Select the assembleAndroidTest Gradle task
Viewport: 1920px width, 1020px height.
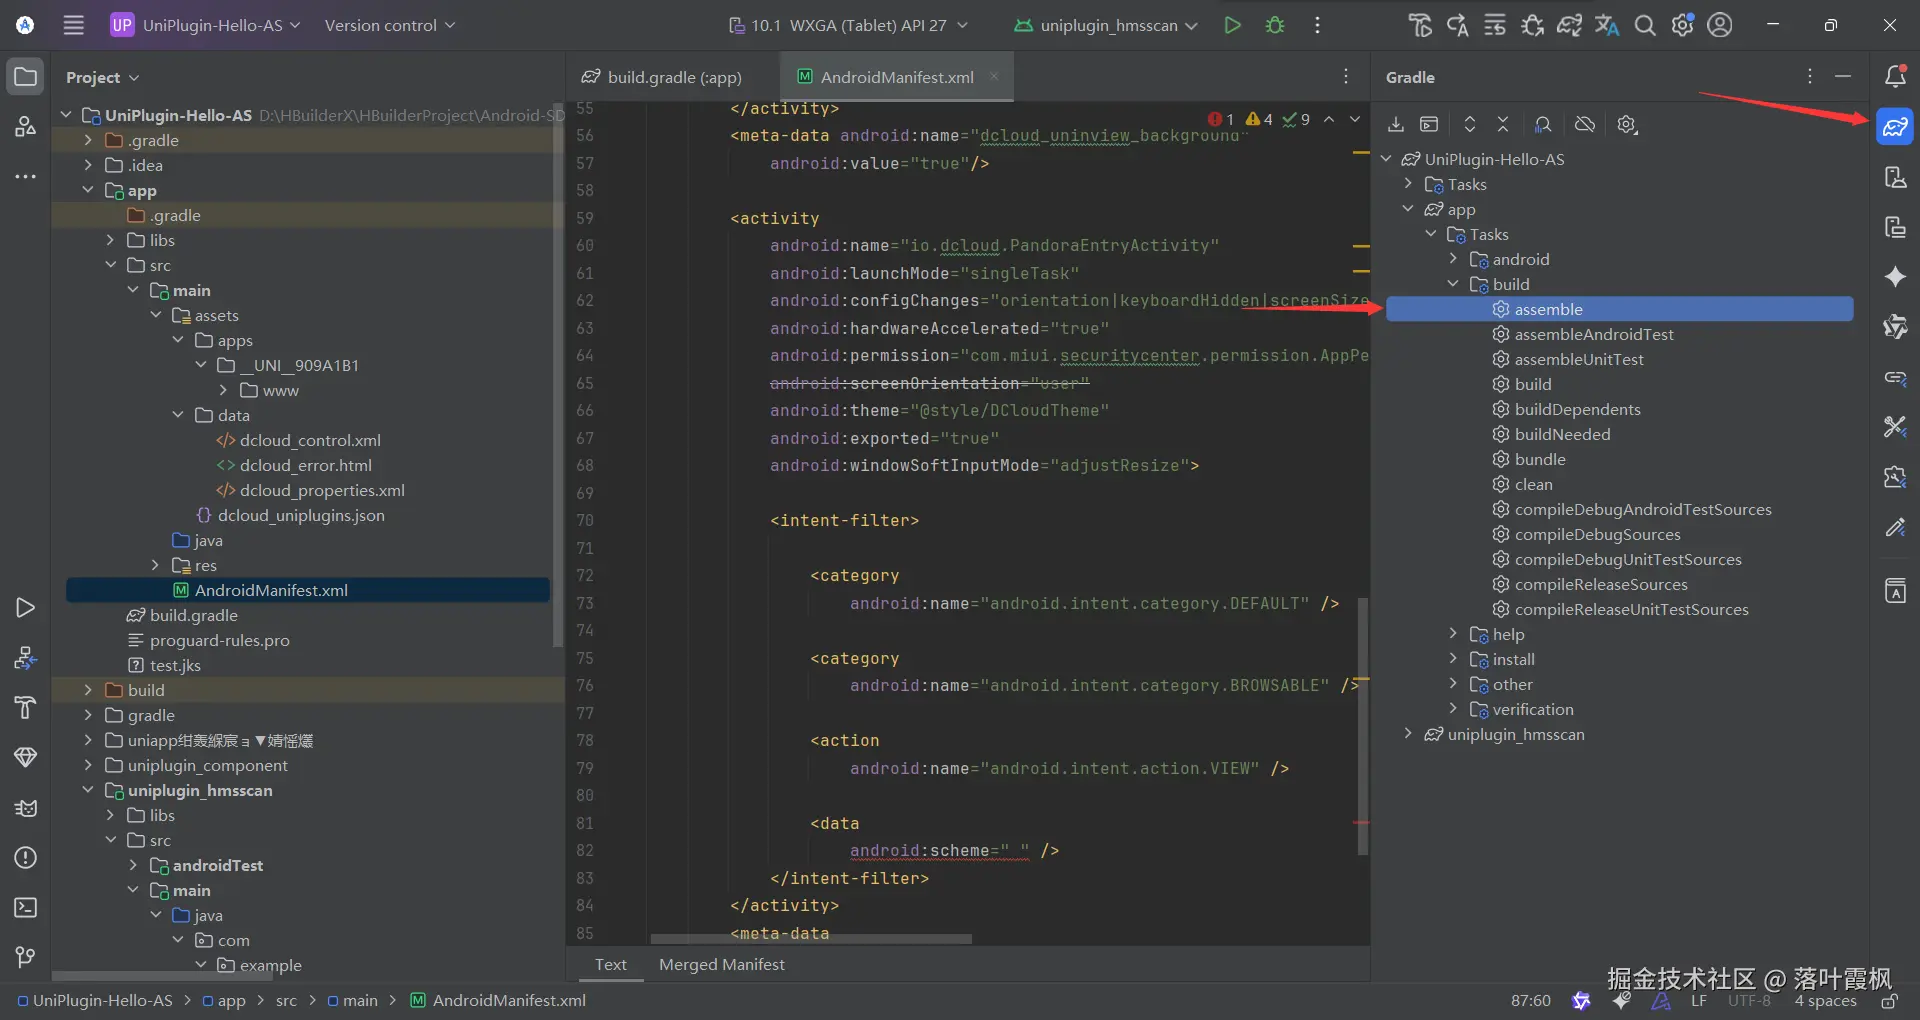click(1593, 334)
